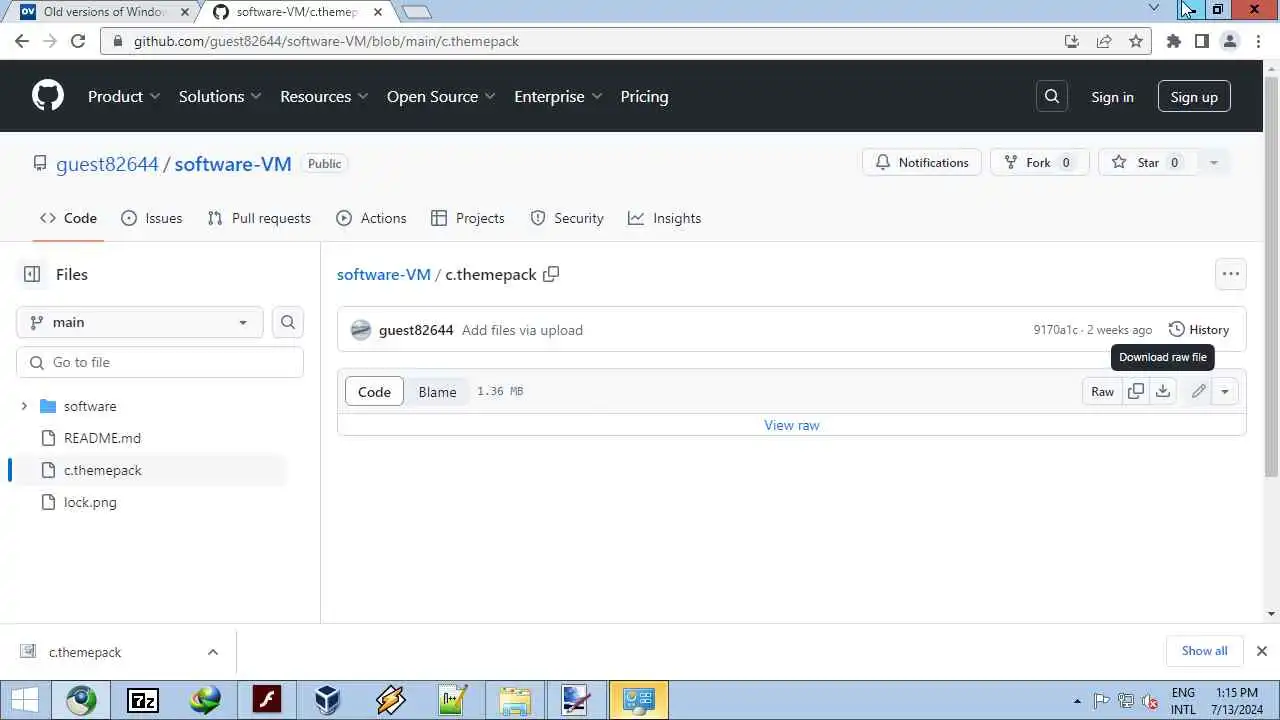Expand the Product menu
1280x720 pixels.
pos(124,96)
